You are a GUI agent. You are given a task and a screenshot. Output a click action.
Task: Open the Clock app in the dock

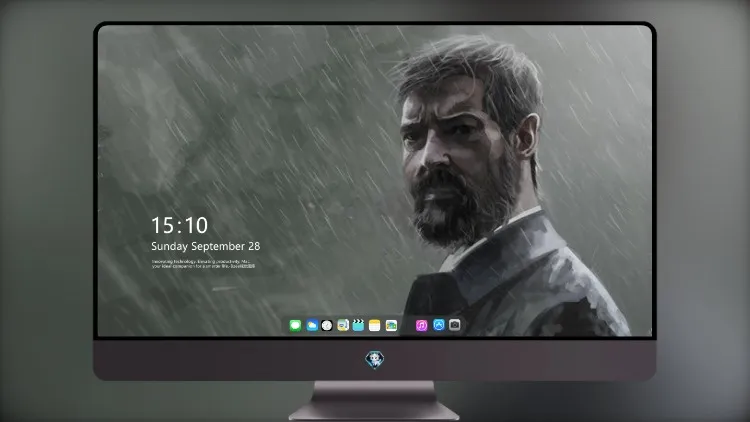tap(327, 325)
